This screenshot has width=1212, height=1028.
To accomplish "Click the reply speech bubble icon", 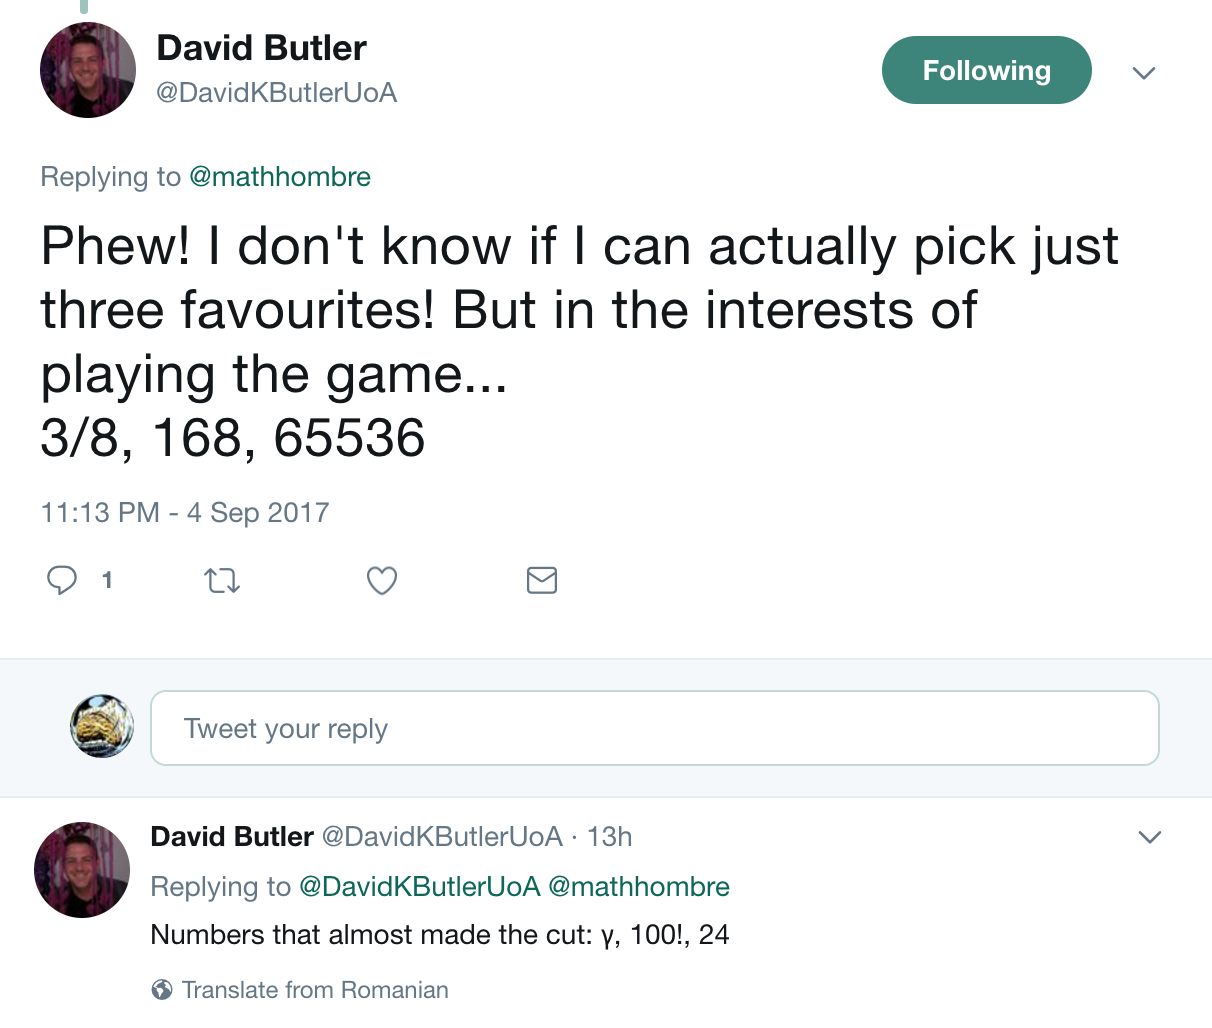I will (62, 580).
